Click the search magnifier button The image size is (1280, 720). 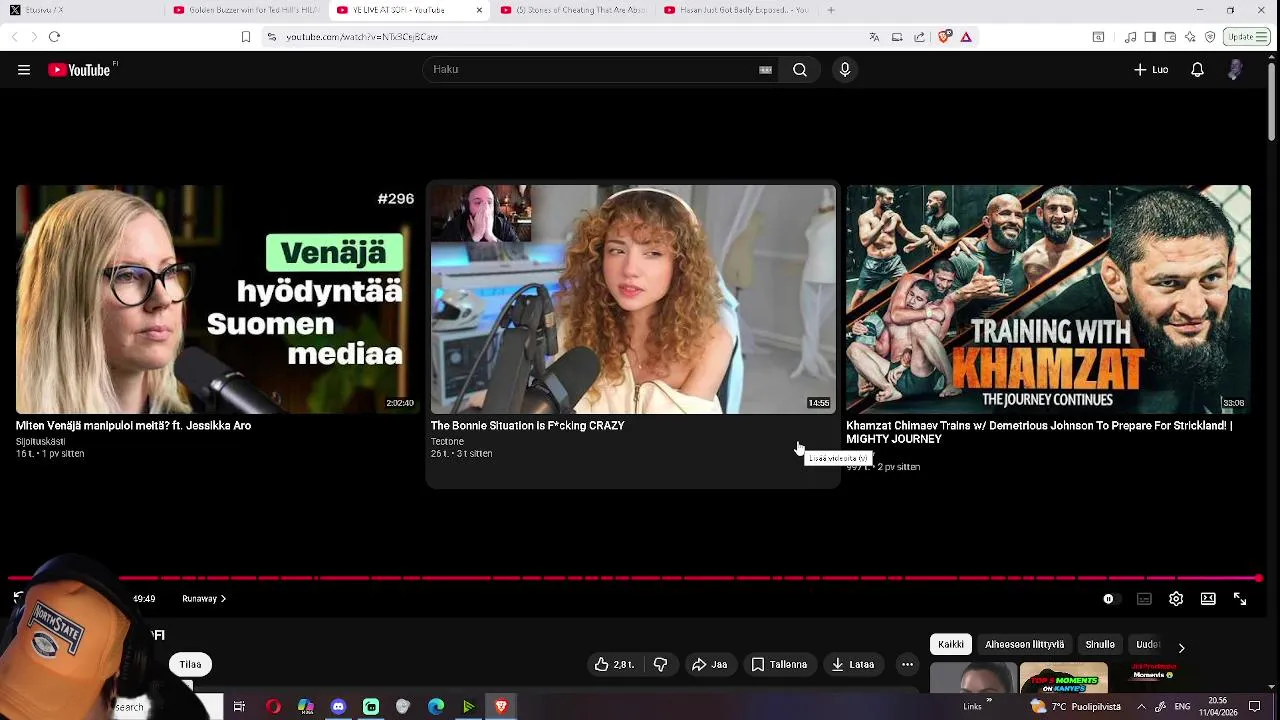(800, 70)
